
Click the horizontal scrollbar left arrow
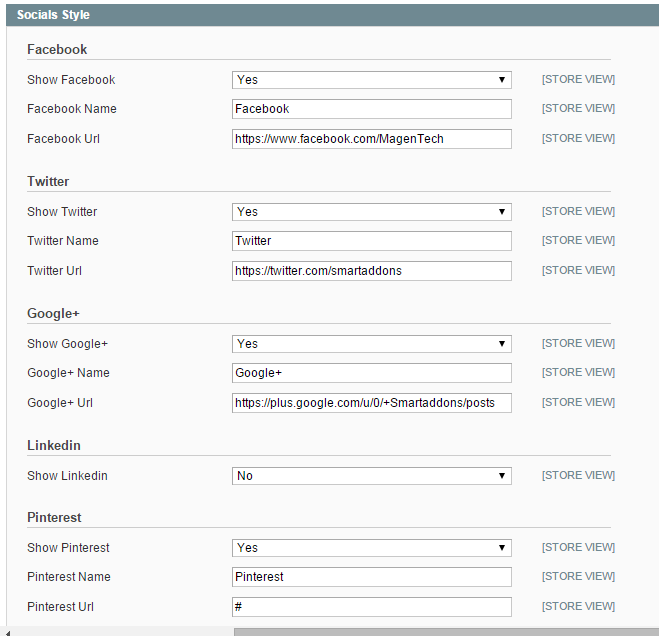(x=7, y=633)
